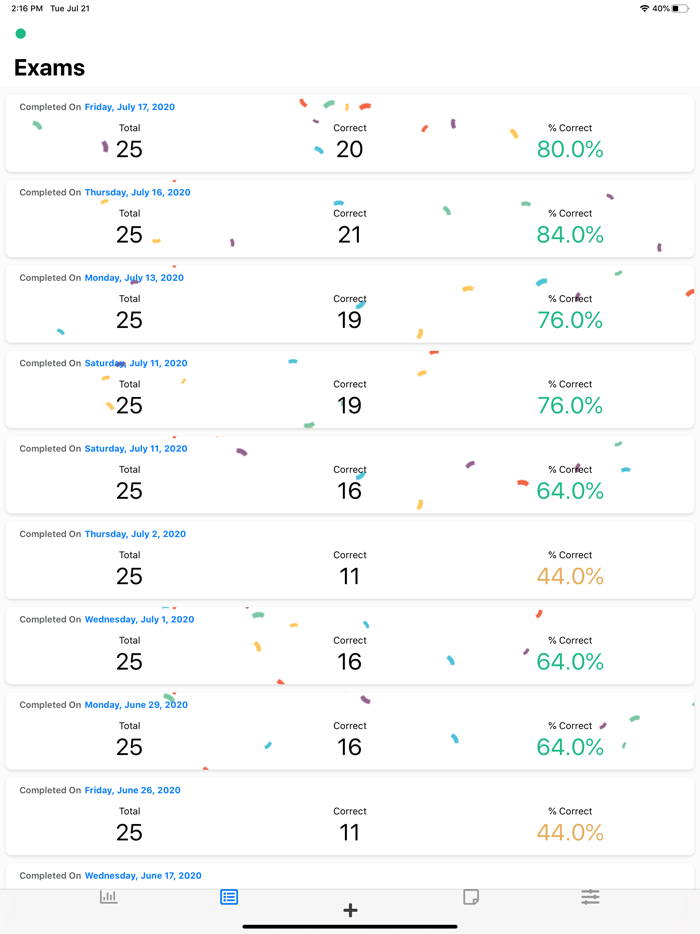Tap the 21 correct answers value

349,235
